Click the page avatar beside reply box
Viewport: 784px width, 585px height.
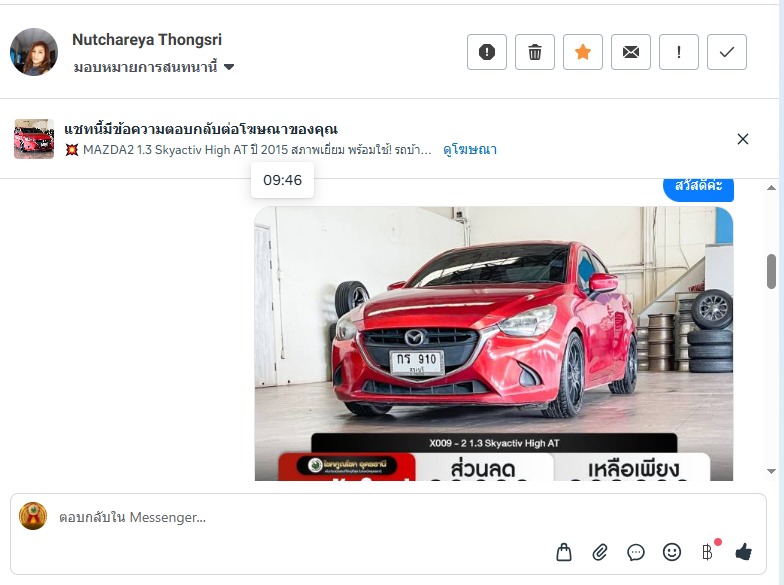point(33,516)
